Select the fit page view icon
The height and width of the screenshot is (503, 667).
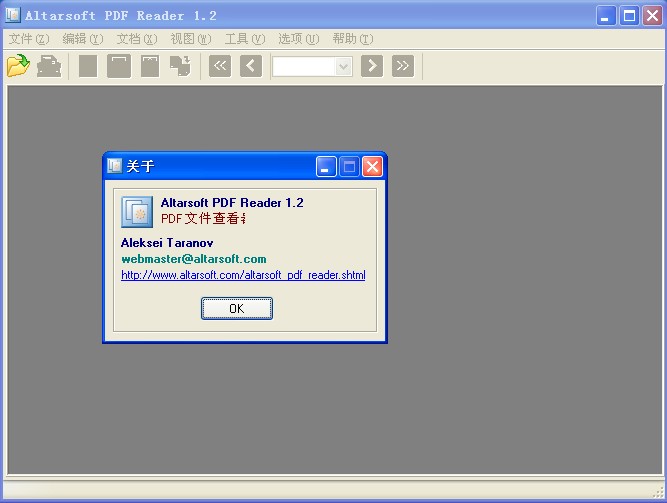119,66
